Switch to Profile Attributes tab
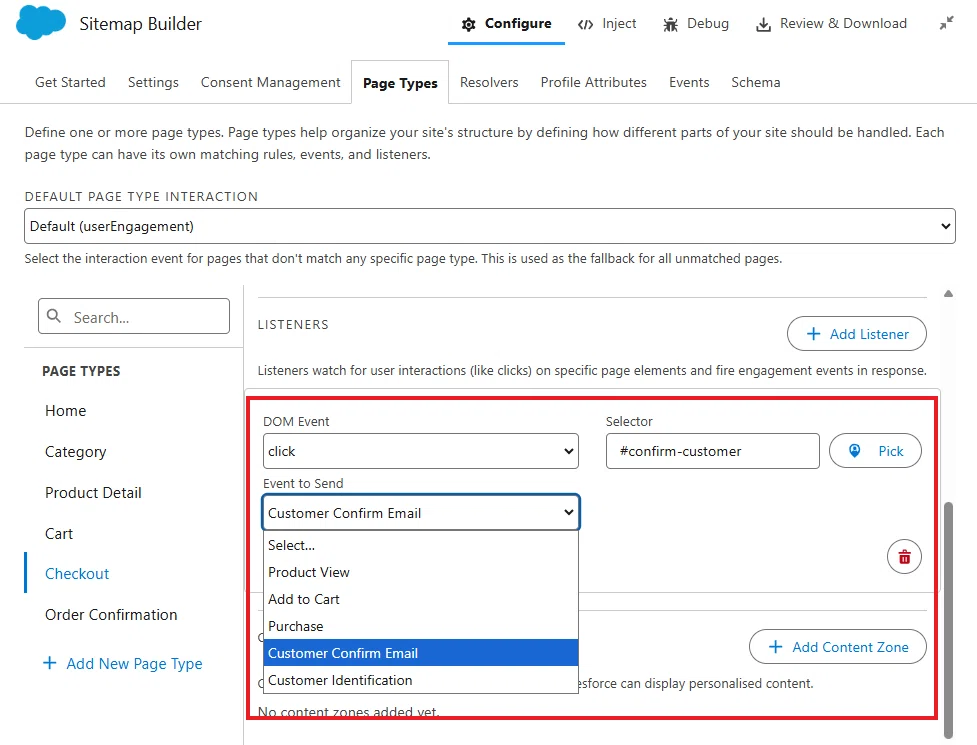Viewport: 977px width, 745px height. 594,82
